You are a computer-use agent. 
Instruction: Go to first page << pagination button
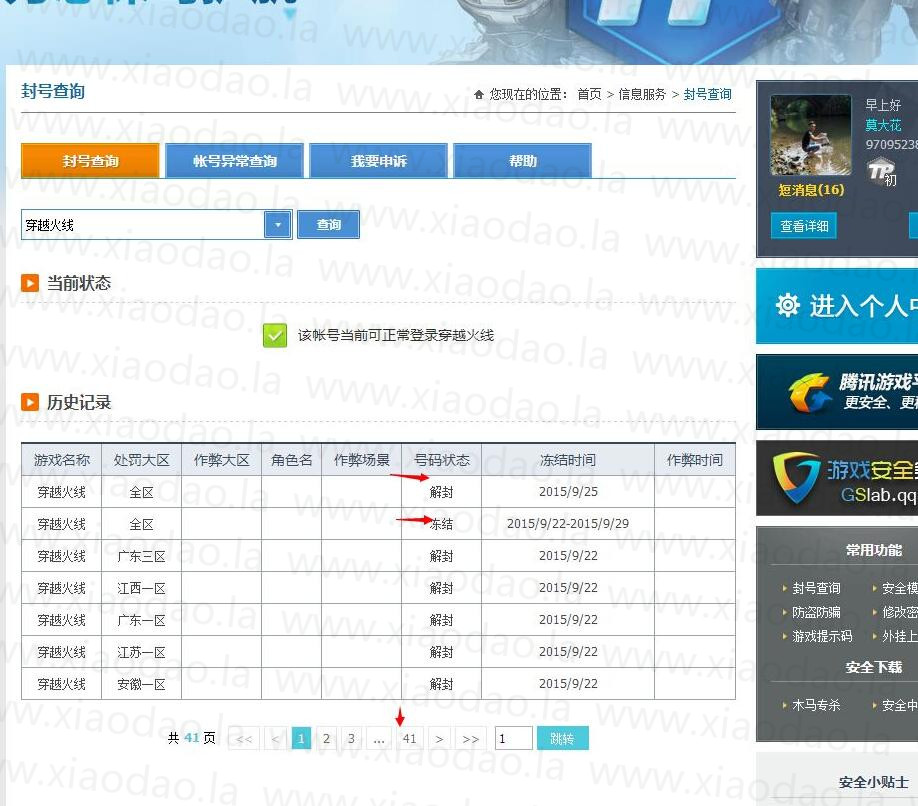[244, 739]
